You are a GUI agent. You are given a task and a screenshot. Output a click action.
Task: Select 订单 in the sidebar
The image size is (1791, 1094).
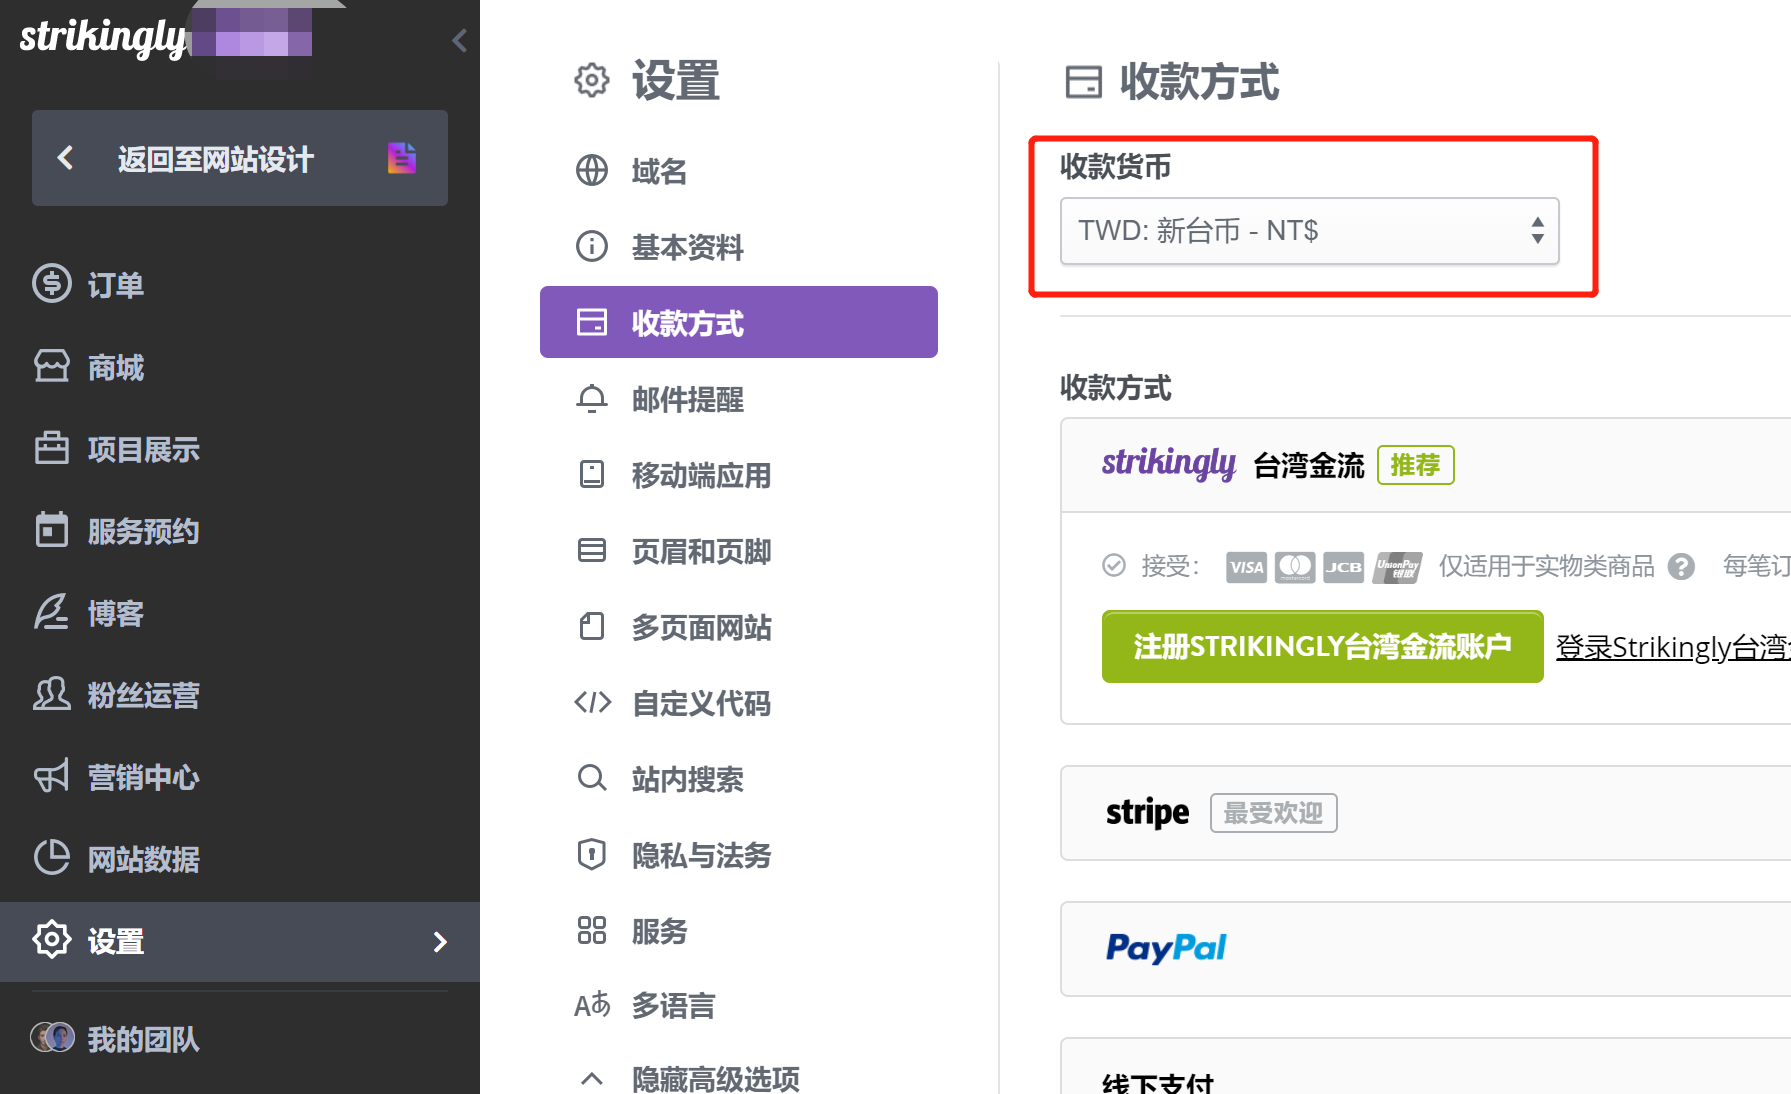click(x=116, y=285)
